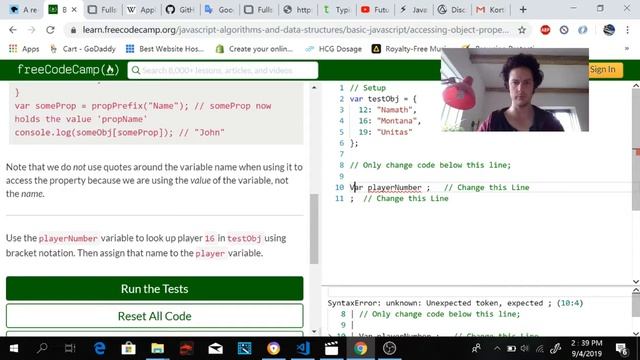Open the Apps grid in the bookmarks bar

tap(24, 49)
